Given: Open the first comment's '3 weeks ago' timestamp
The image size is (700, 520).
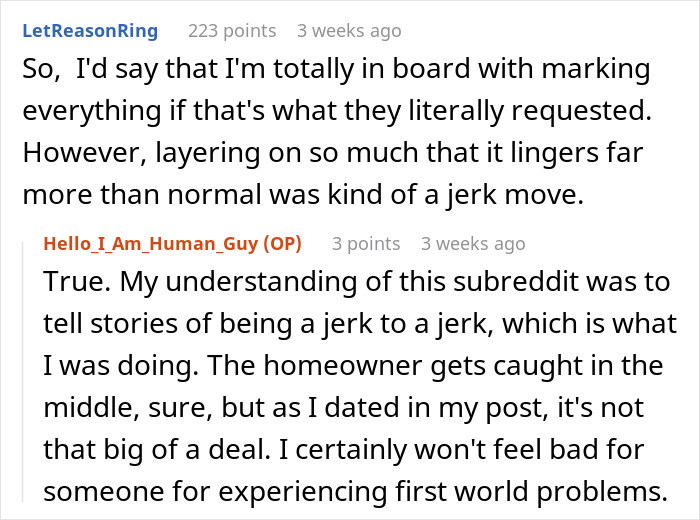Looking at the screenshot, I should tap(349, 31).
